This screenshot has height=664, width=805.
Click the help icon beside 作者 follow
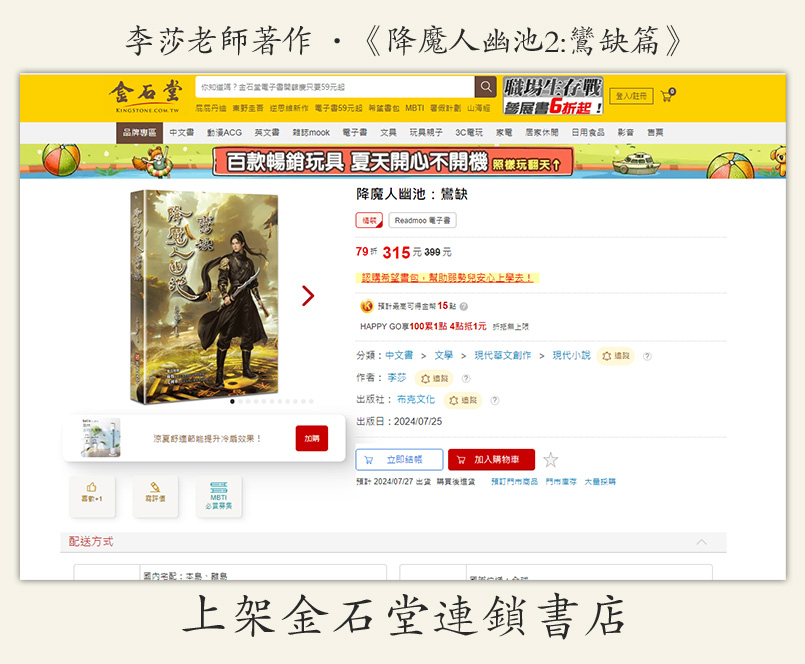click(x=466, y=378)
